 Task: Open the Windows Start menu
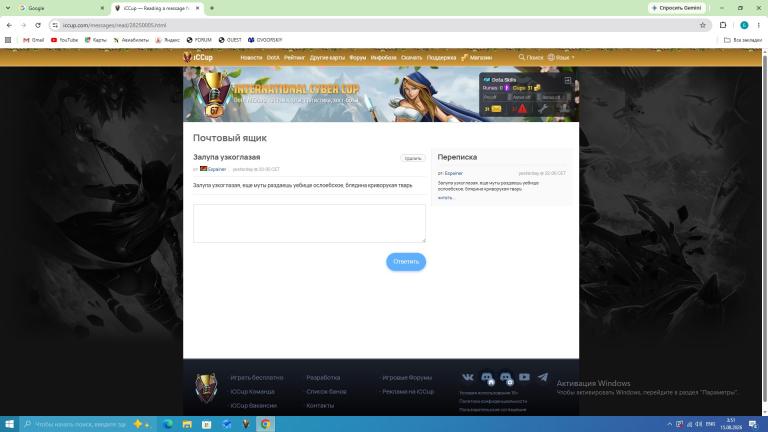coord(9,424)
